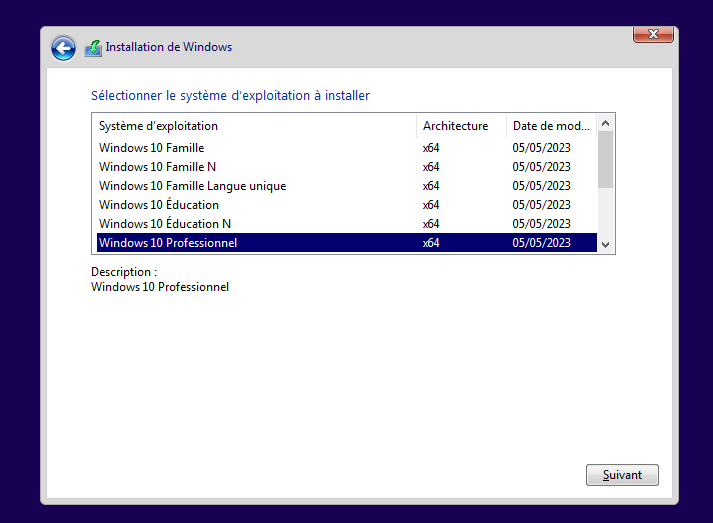Click the Description value Windows 10 Professionnel
The width and height of the screenshot is (713, 523).
click(160, 287)
